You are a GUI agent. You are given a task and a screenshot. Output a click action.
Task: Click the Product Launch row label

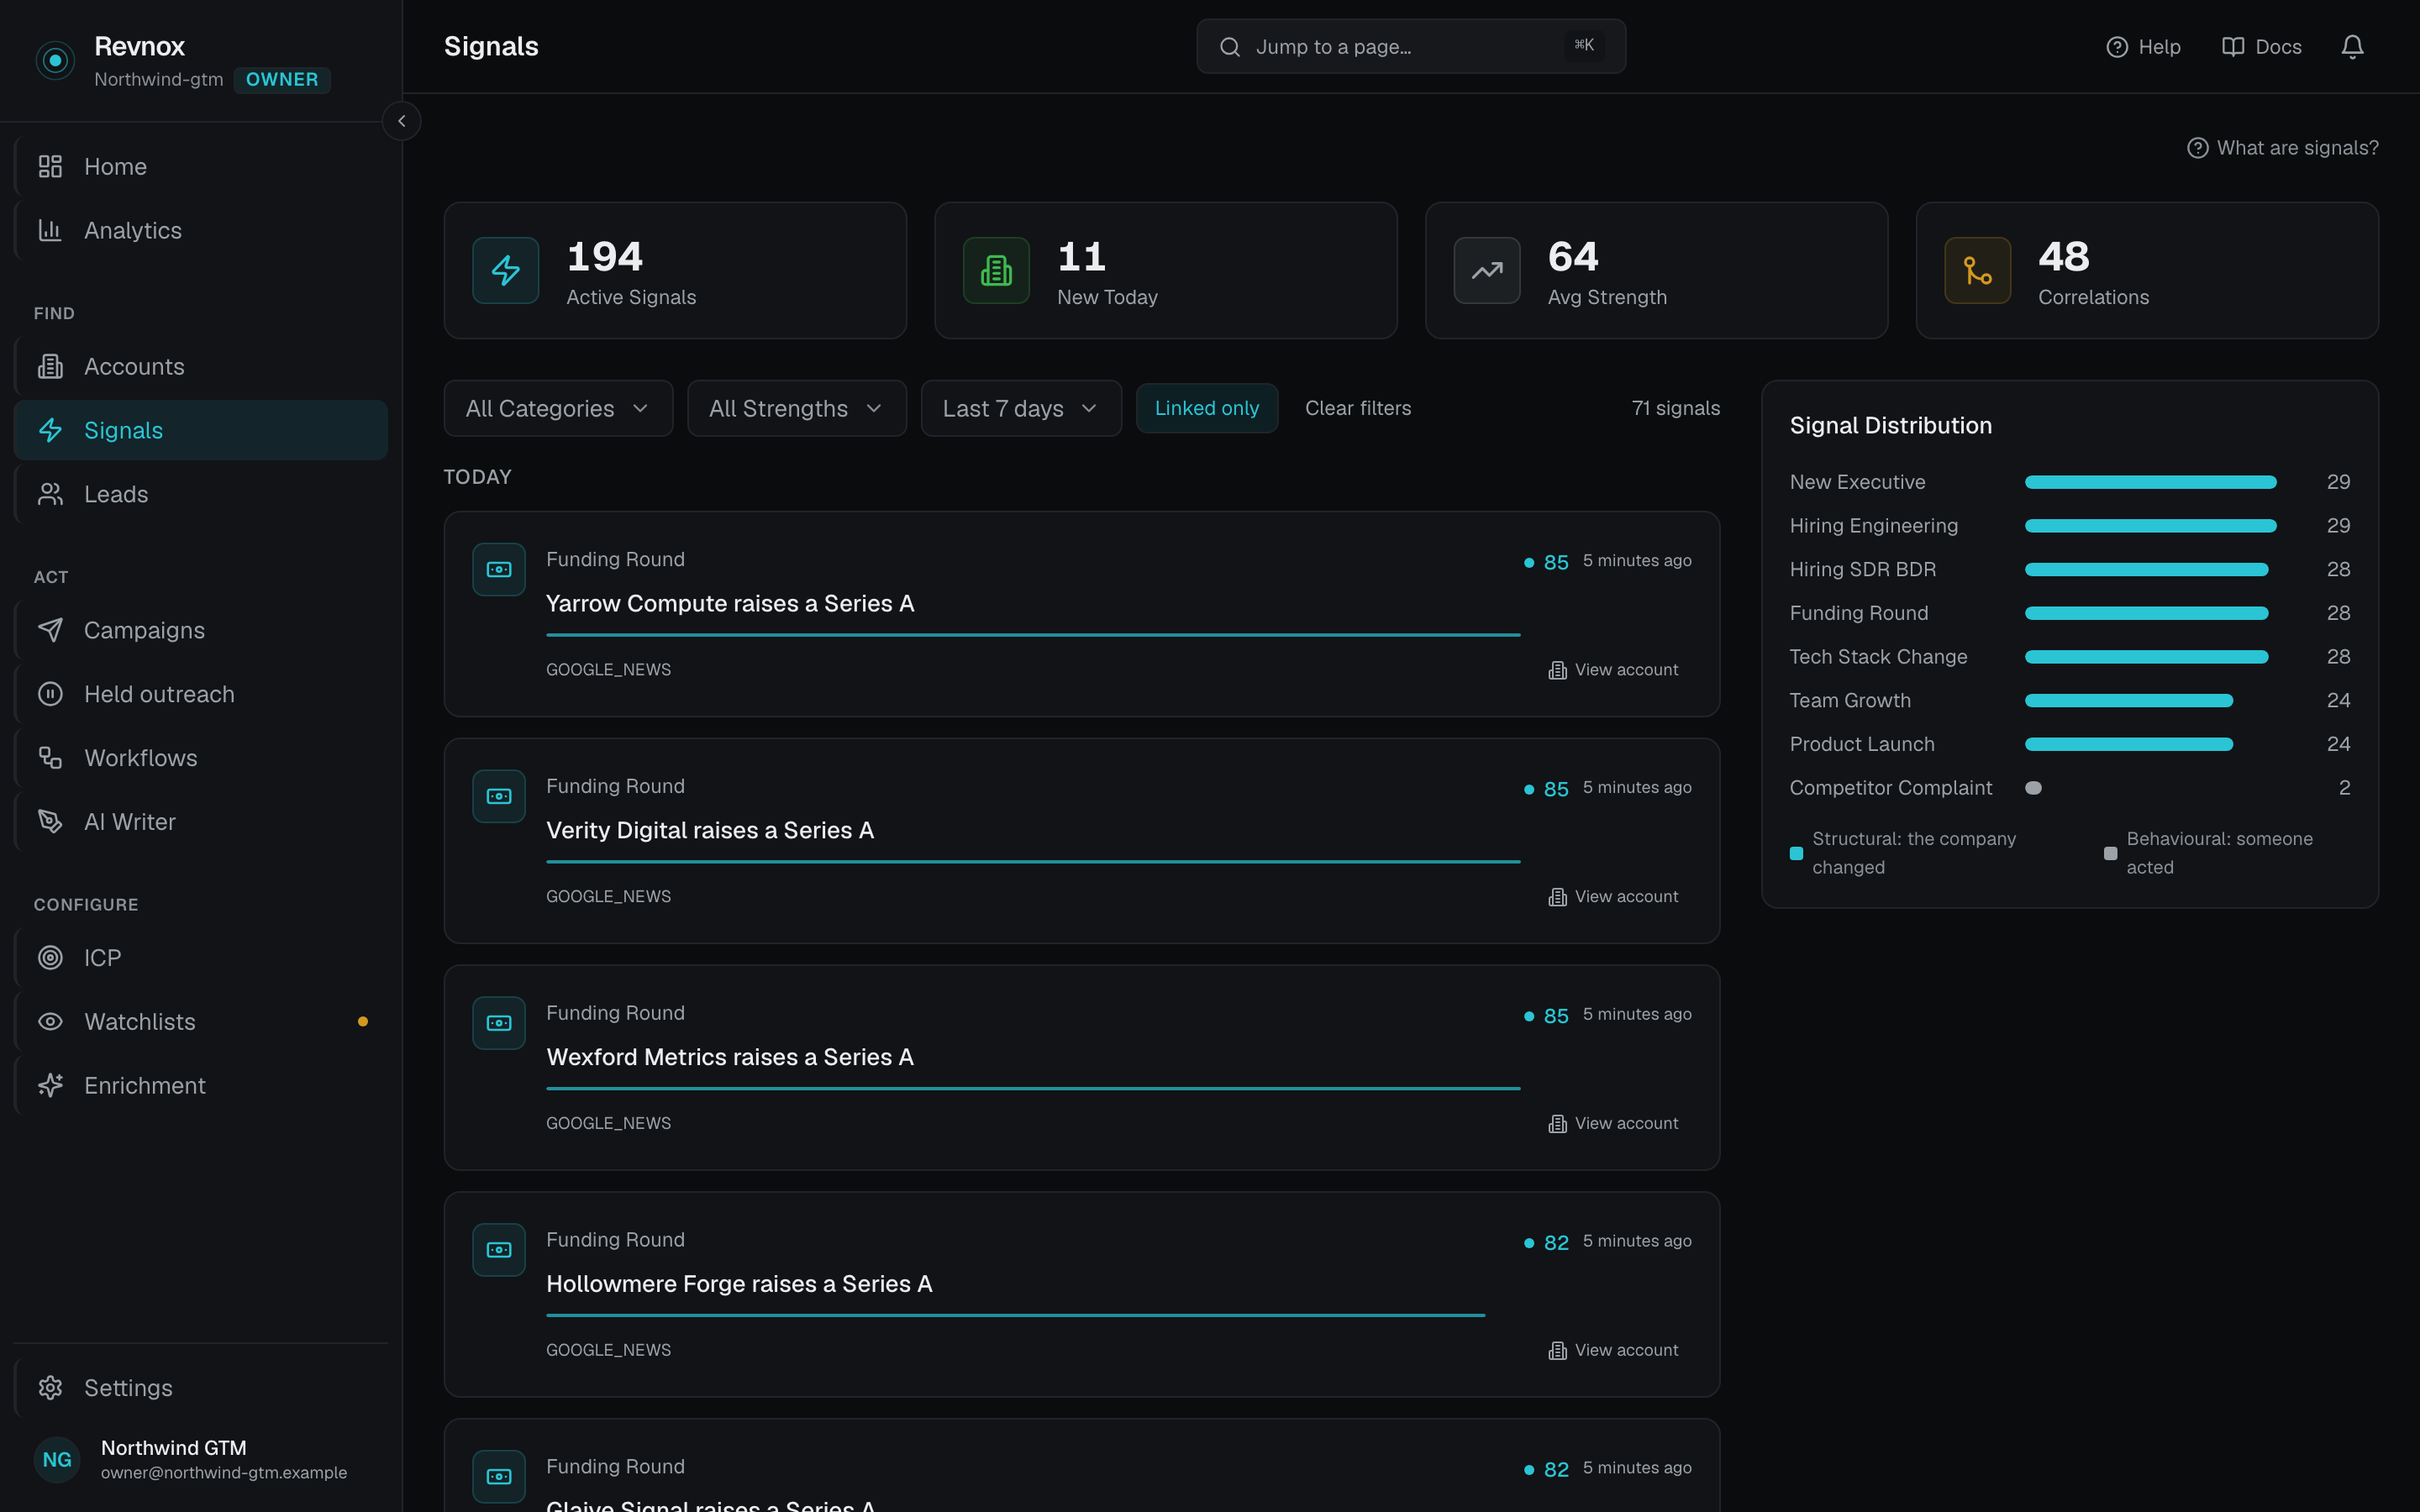pos(1862,745)
